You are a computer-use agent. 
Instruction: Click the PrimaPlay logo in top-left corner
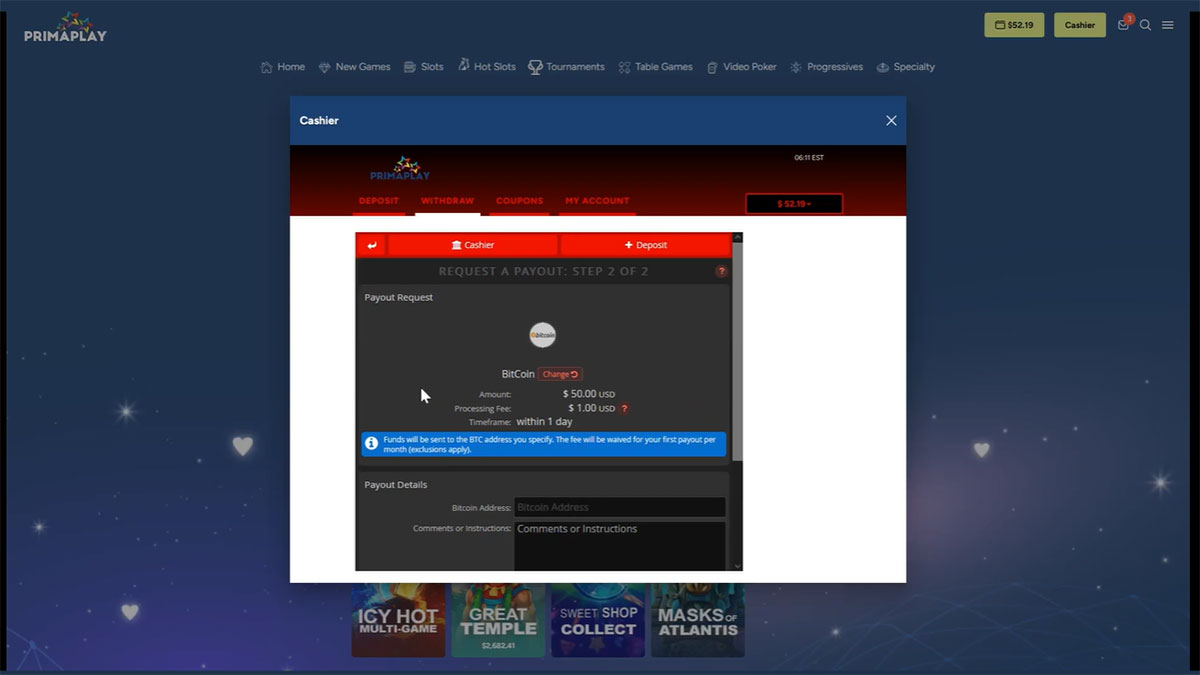[x=66, y=27]
